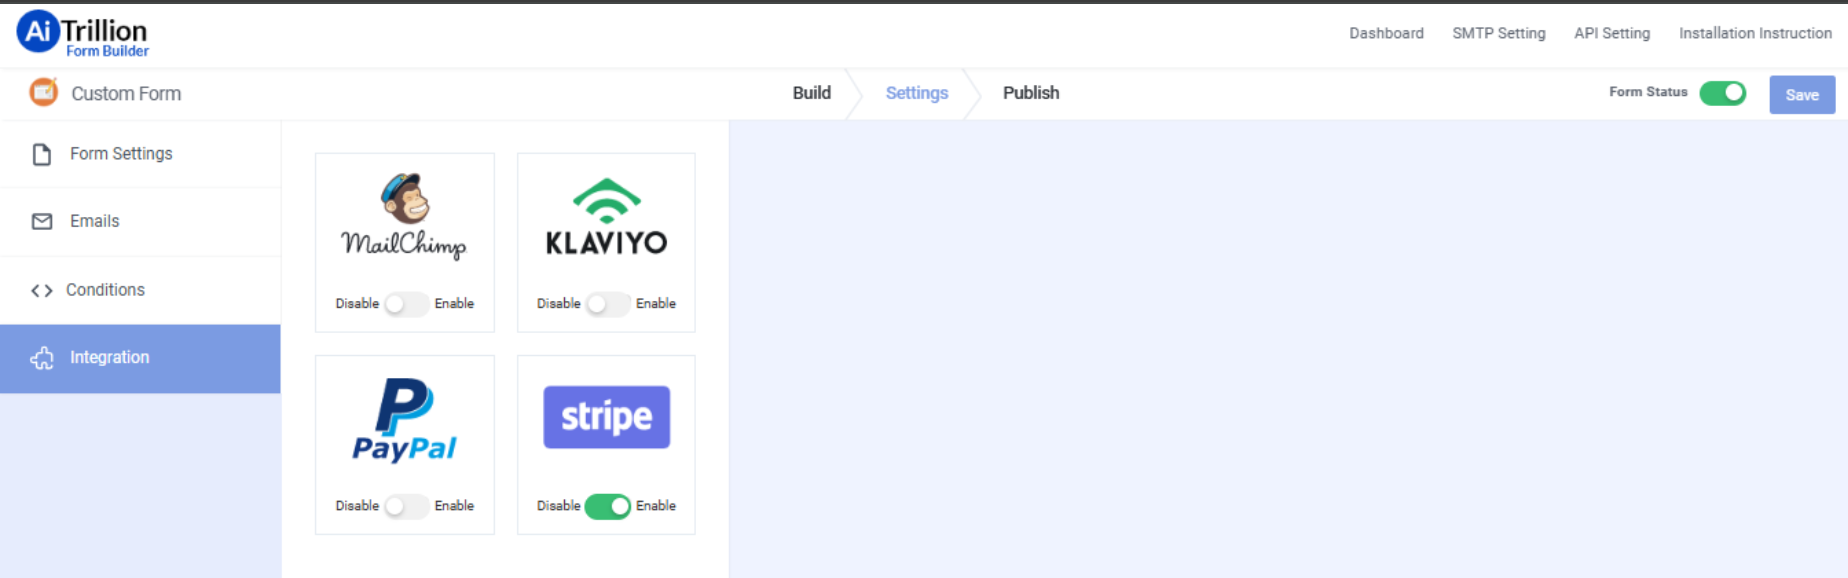Click Klaviyo's Enable label

[x=656, y=304]
